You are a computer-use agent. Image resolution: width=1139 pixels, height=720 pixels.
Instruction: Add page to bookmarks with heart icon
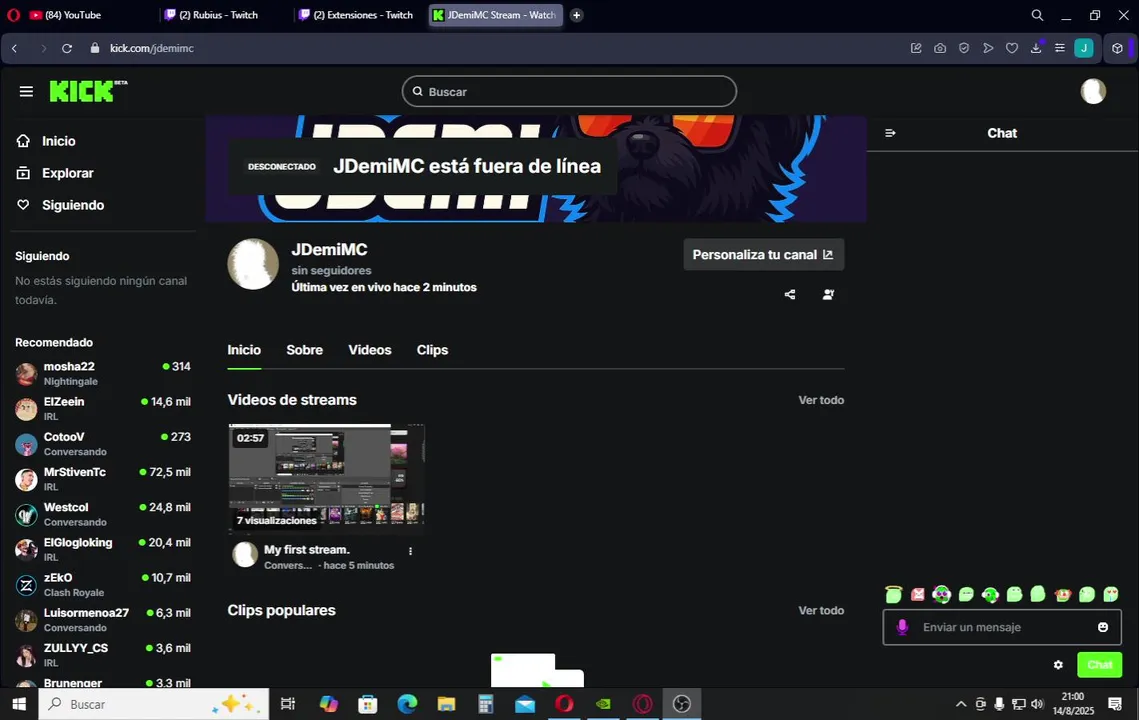(x=1012, y=48)
